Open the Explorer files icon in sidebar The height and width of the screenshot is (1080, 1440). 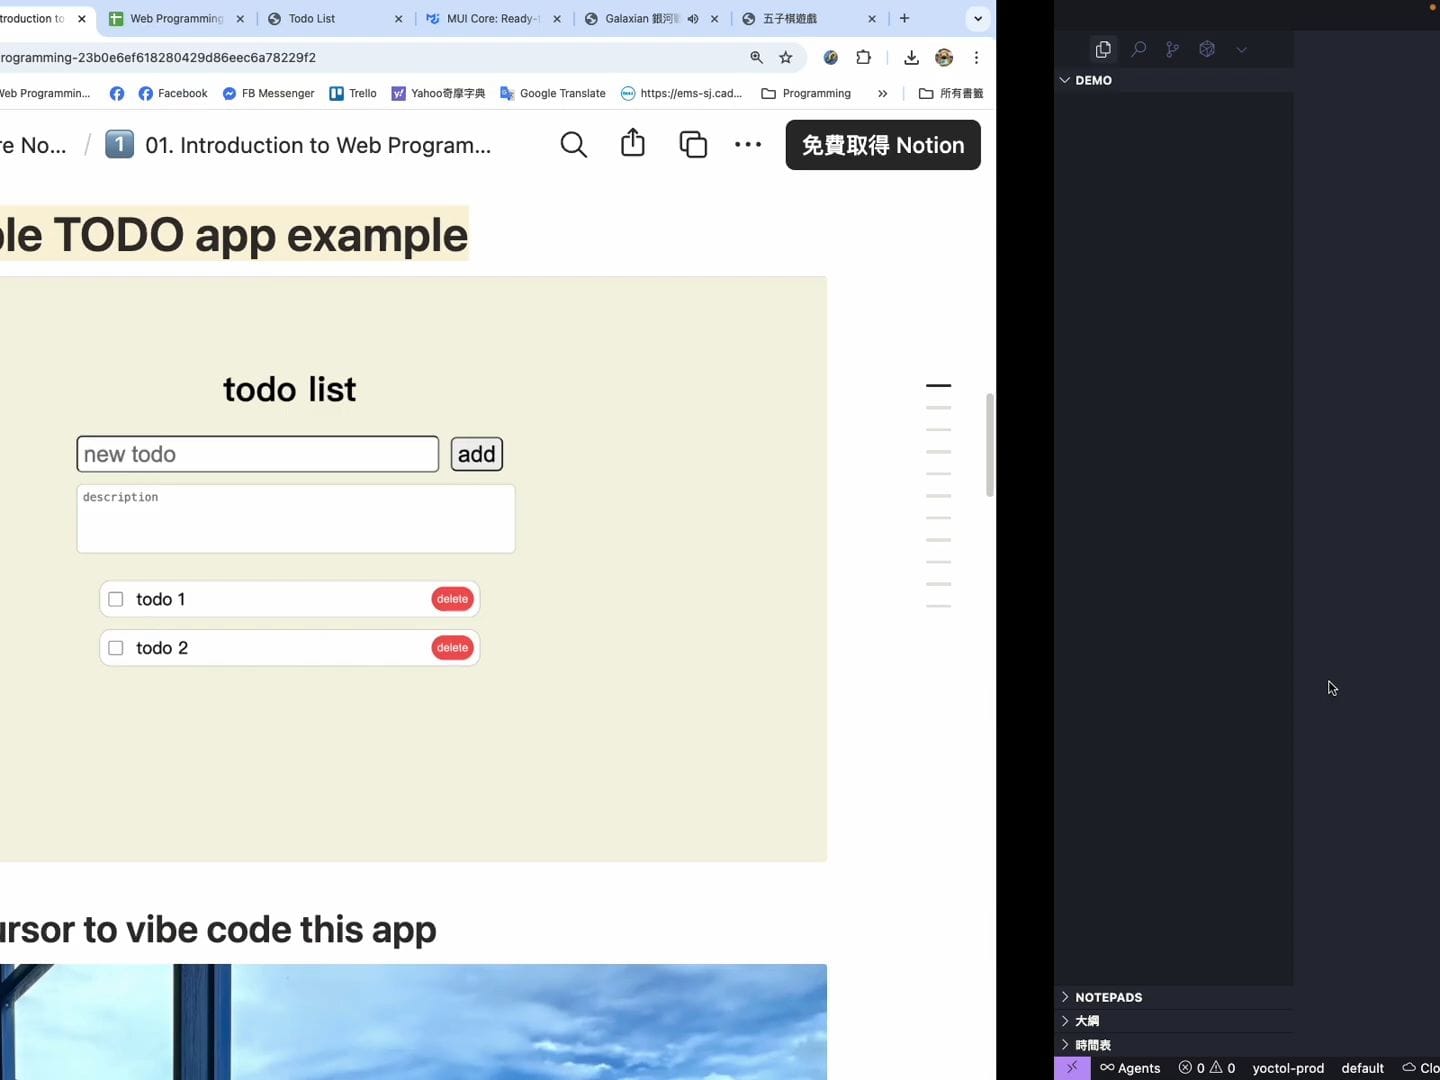coord(1103,49)
